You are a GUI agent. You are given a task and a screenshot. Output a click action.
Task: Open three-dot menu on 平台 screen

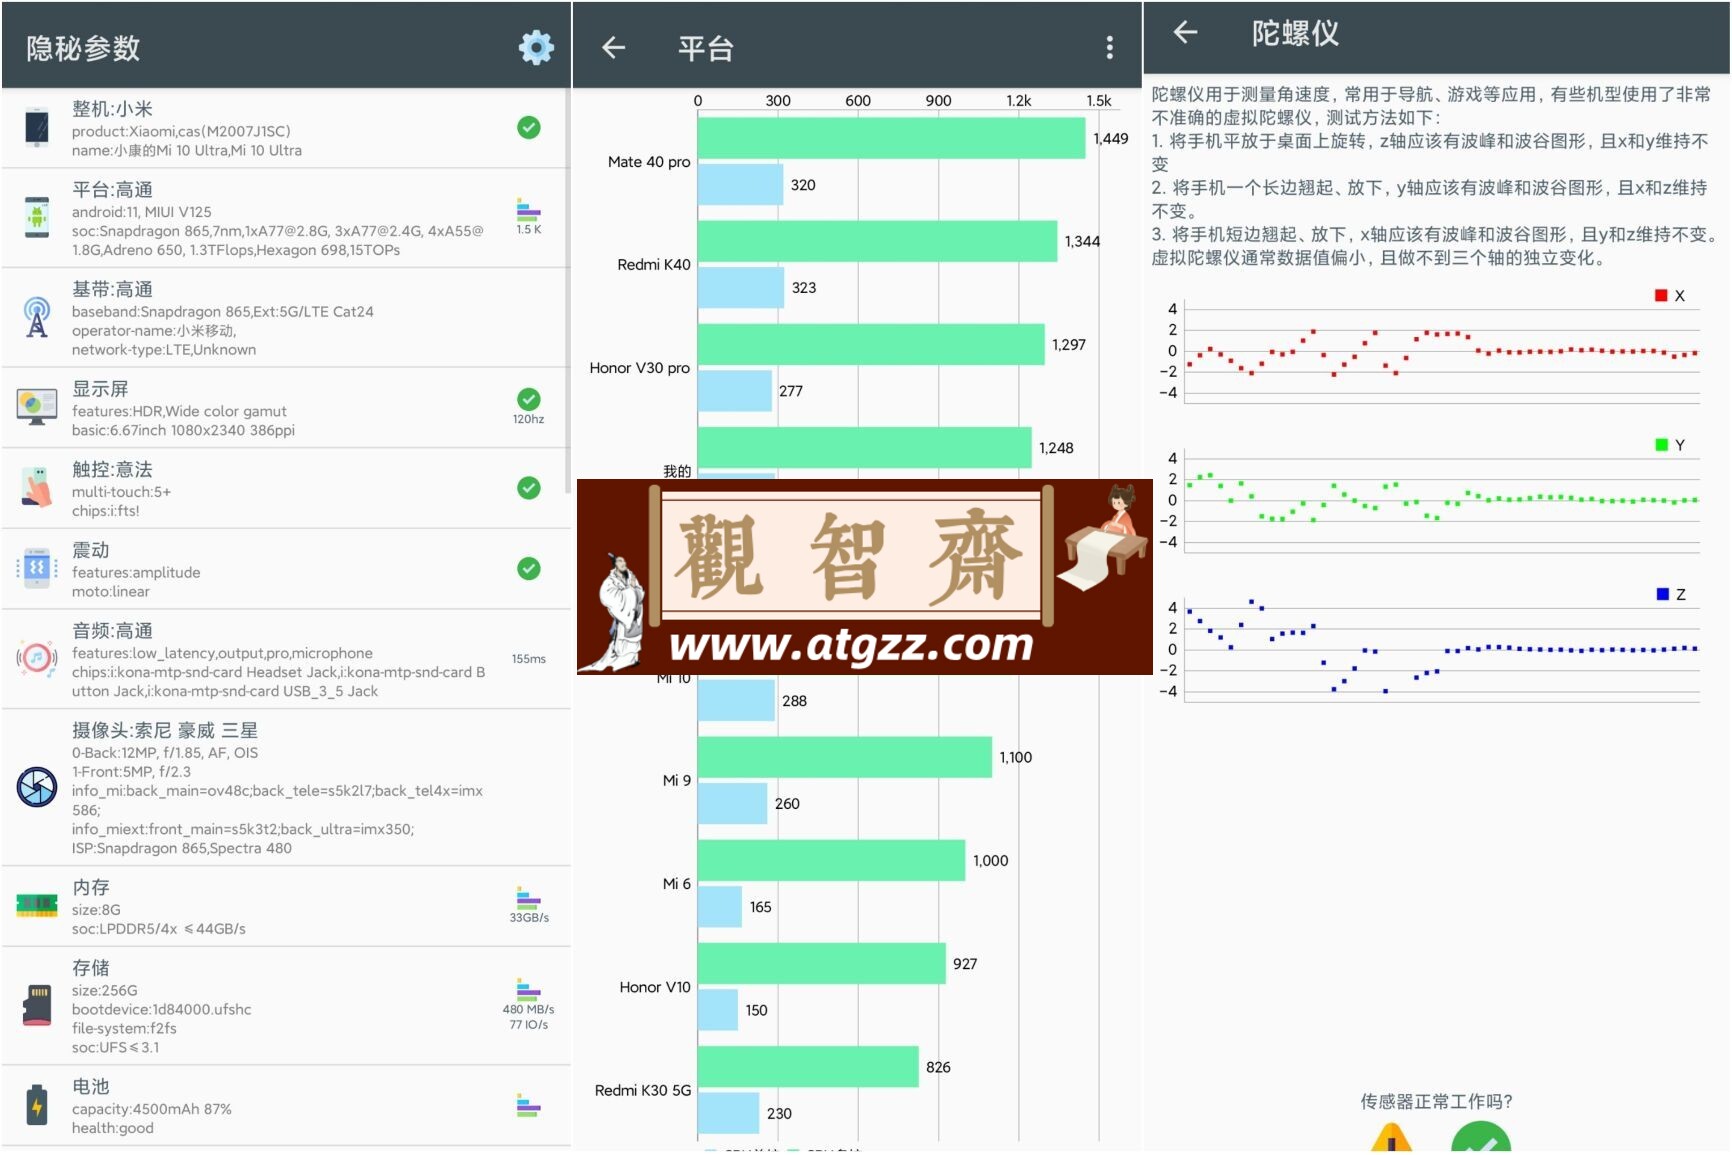pyautogui.click(x=1109, y=47)
